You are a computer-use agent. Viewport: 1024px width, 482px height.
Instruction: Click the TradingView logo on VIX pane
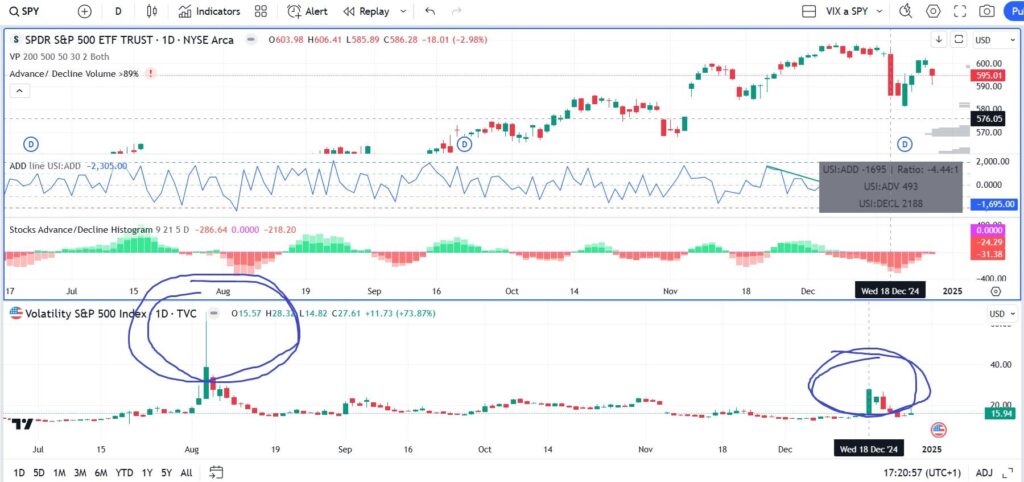point(24,424)
